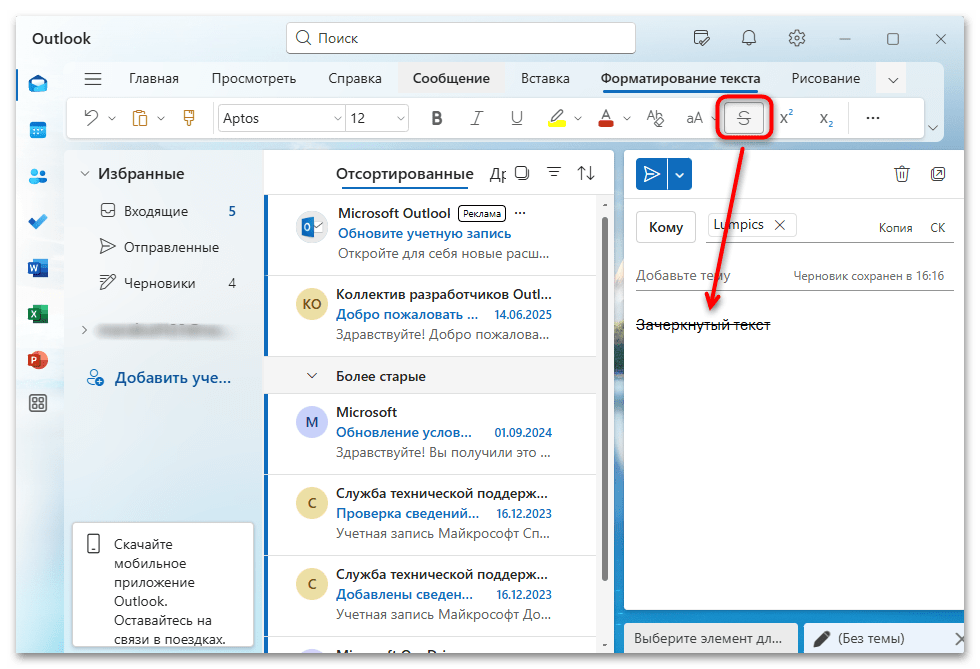Open the send options dropdown arrow
This screenshot has height=669, width=980.
coord(679,174)
